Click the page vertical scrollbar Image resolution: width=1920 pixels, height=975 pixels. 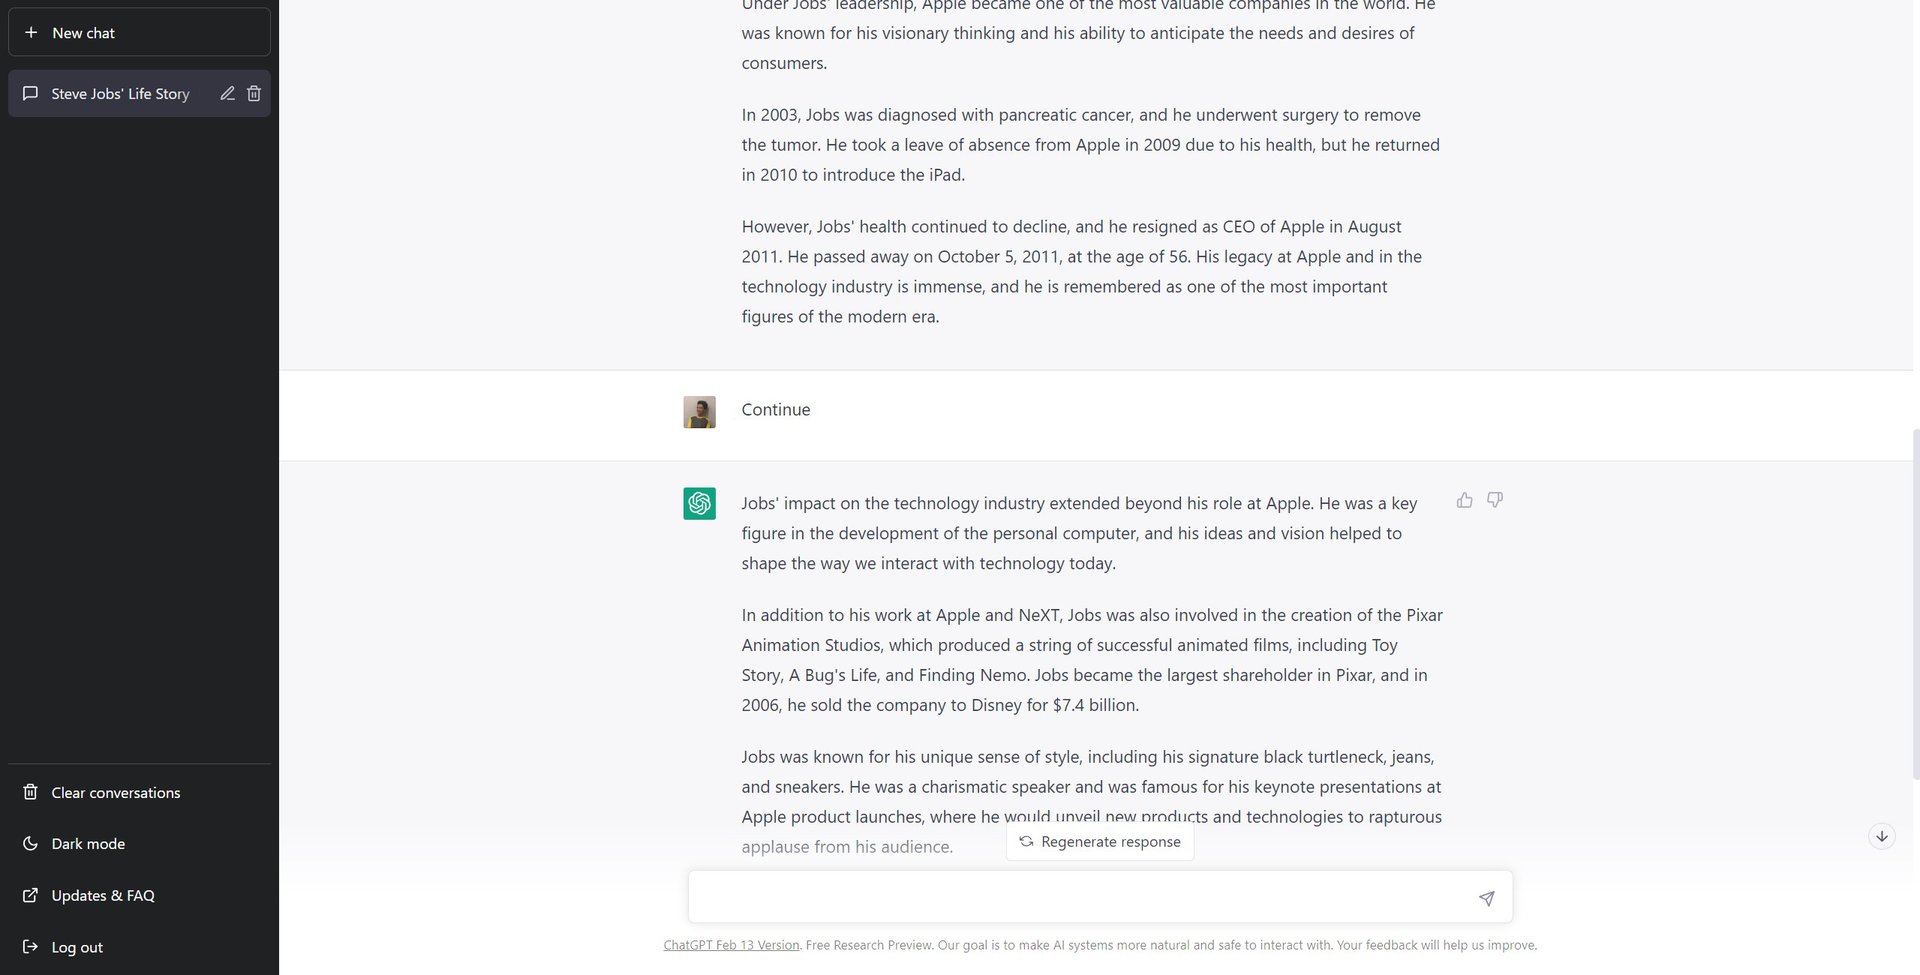point(1915,600)
